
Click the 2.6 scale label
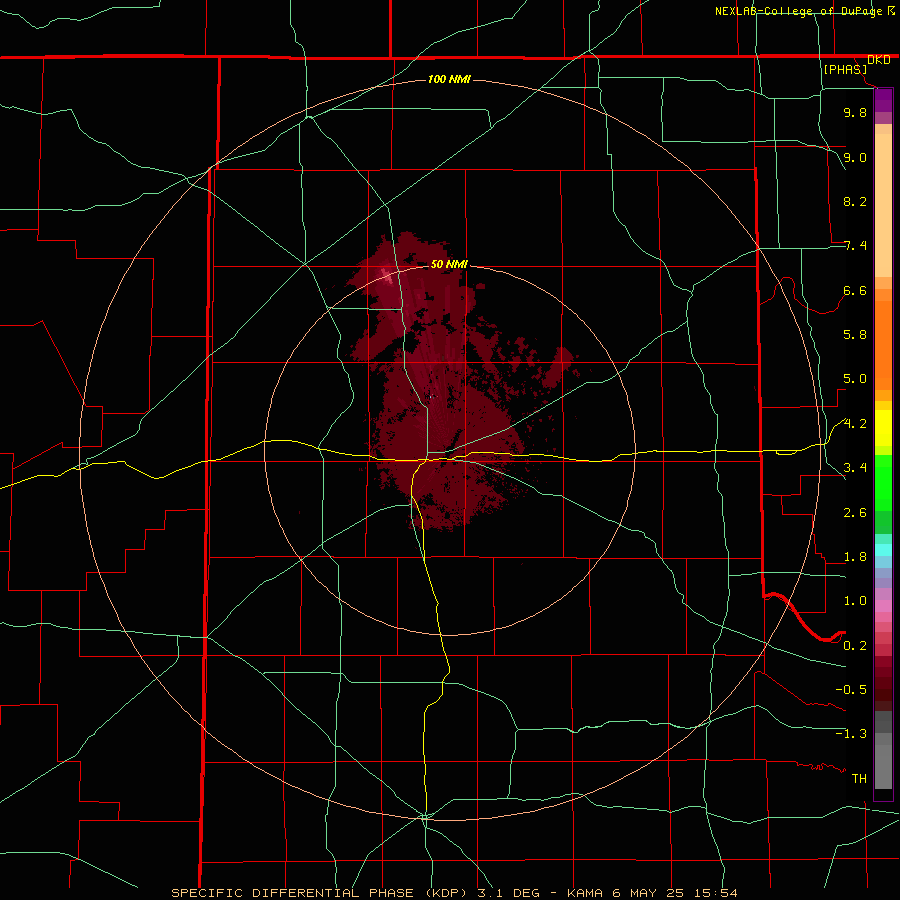tap(855, 513)
